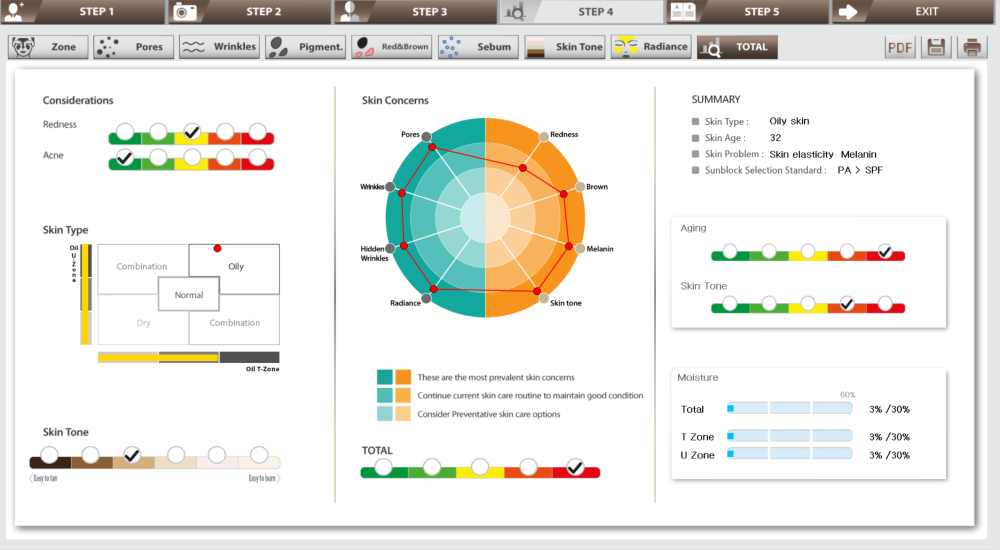Click the printer icon
The width and height of the screenshot is (1000, 550).
pyautogui.click(x=971, y=47)
